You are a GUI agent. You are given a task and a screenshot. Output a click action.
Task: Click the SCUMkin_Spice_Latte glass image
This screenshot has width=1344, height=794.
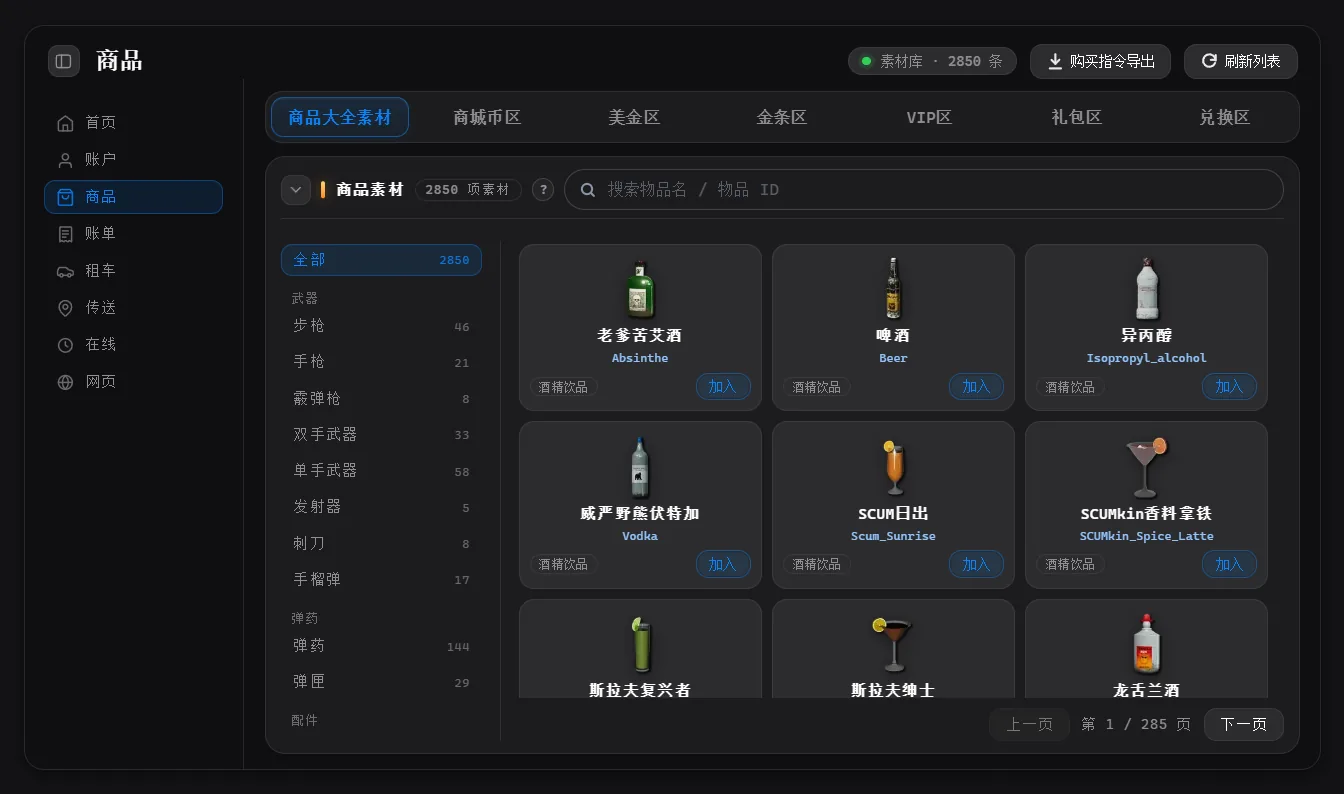point(1146,468)
